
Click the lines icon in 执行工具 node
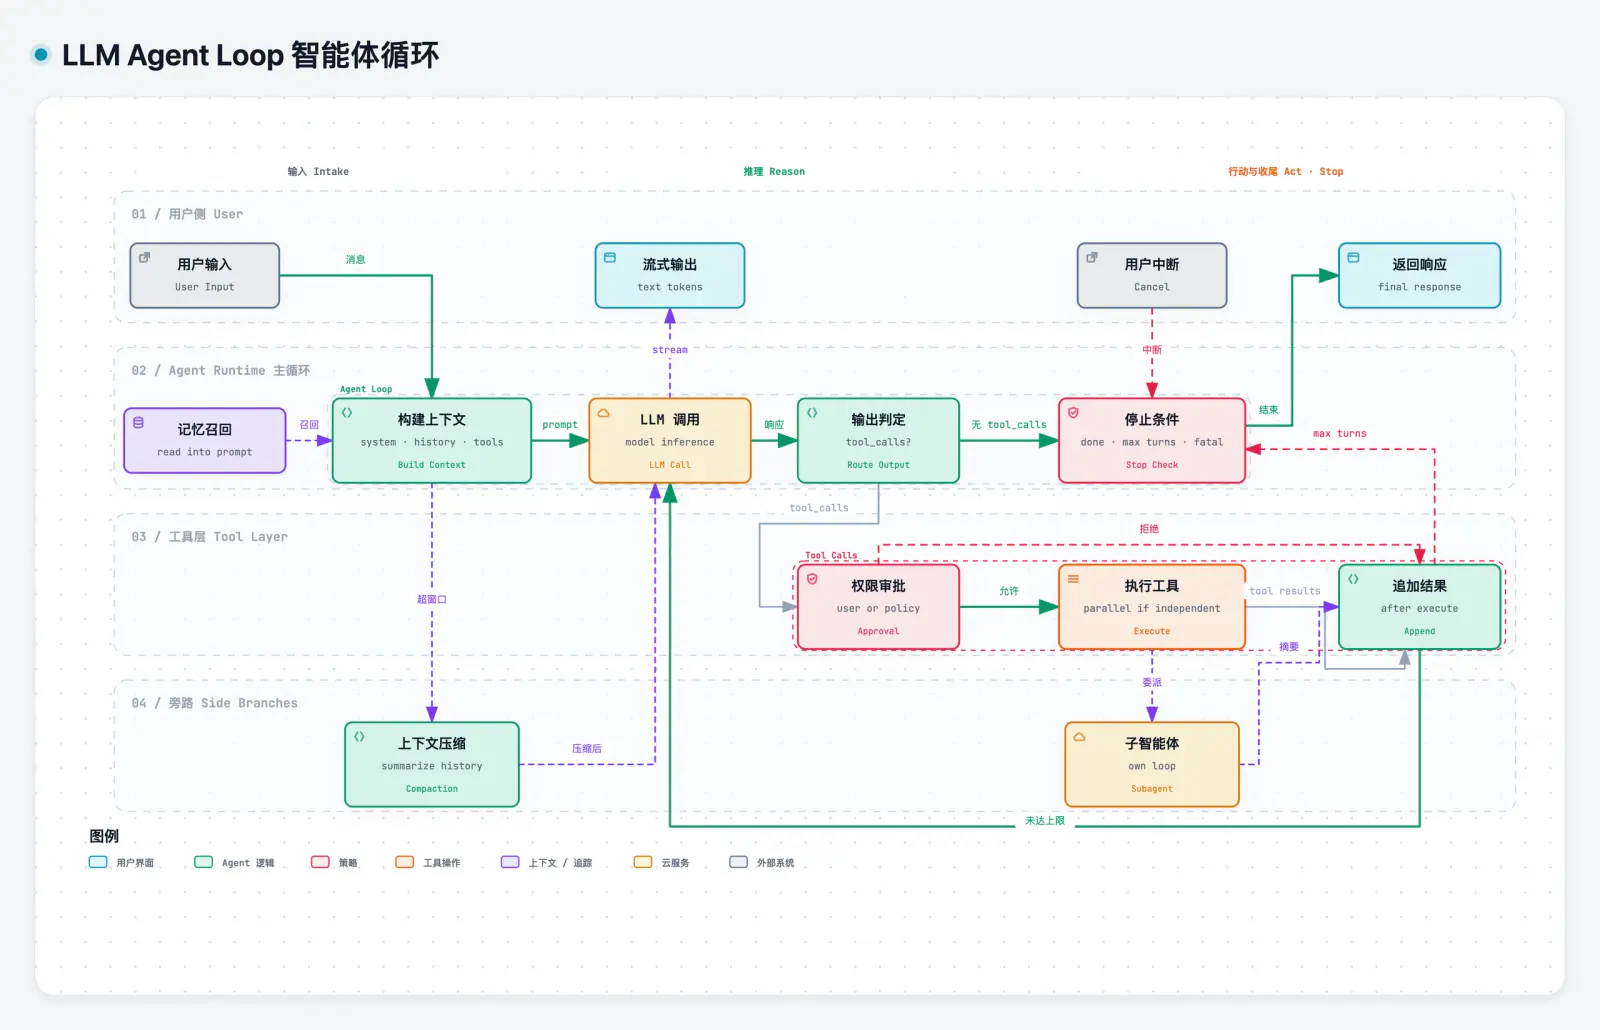1073,579
